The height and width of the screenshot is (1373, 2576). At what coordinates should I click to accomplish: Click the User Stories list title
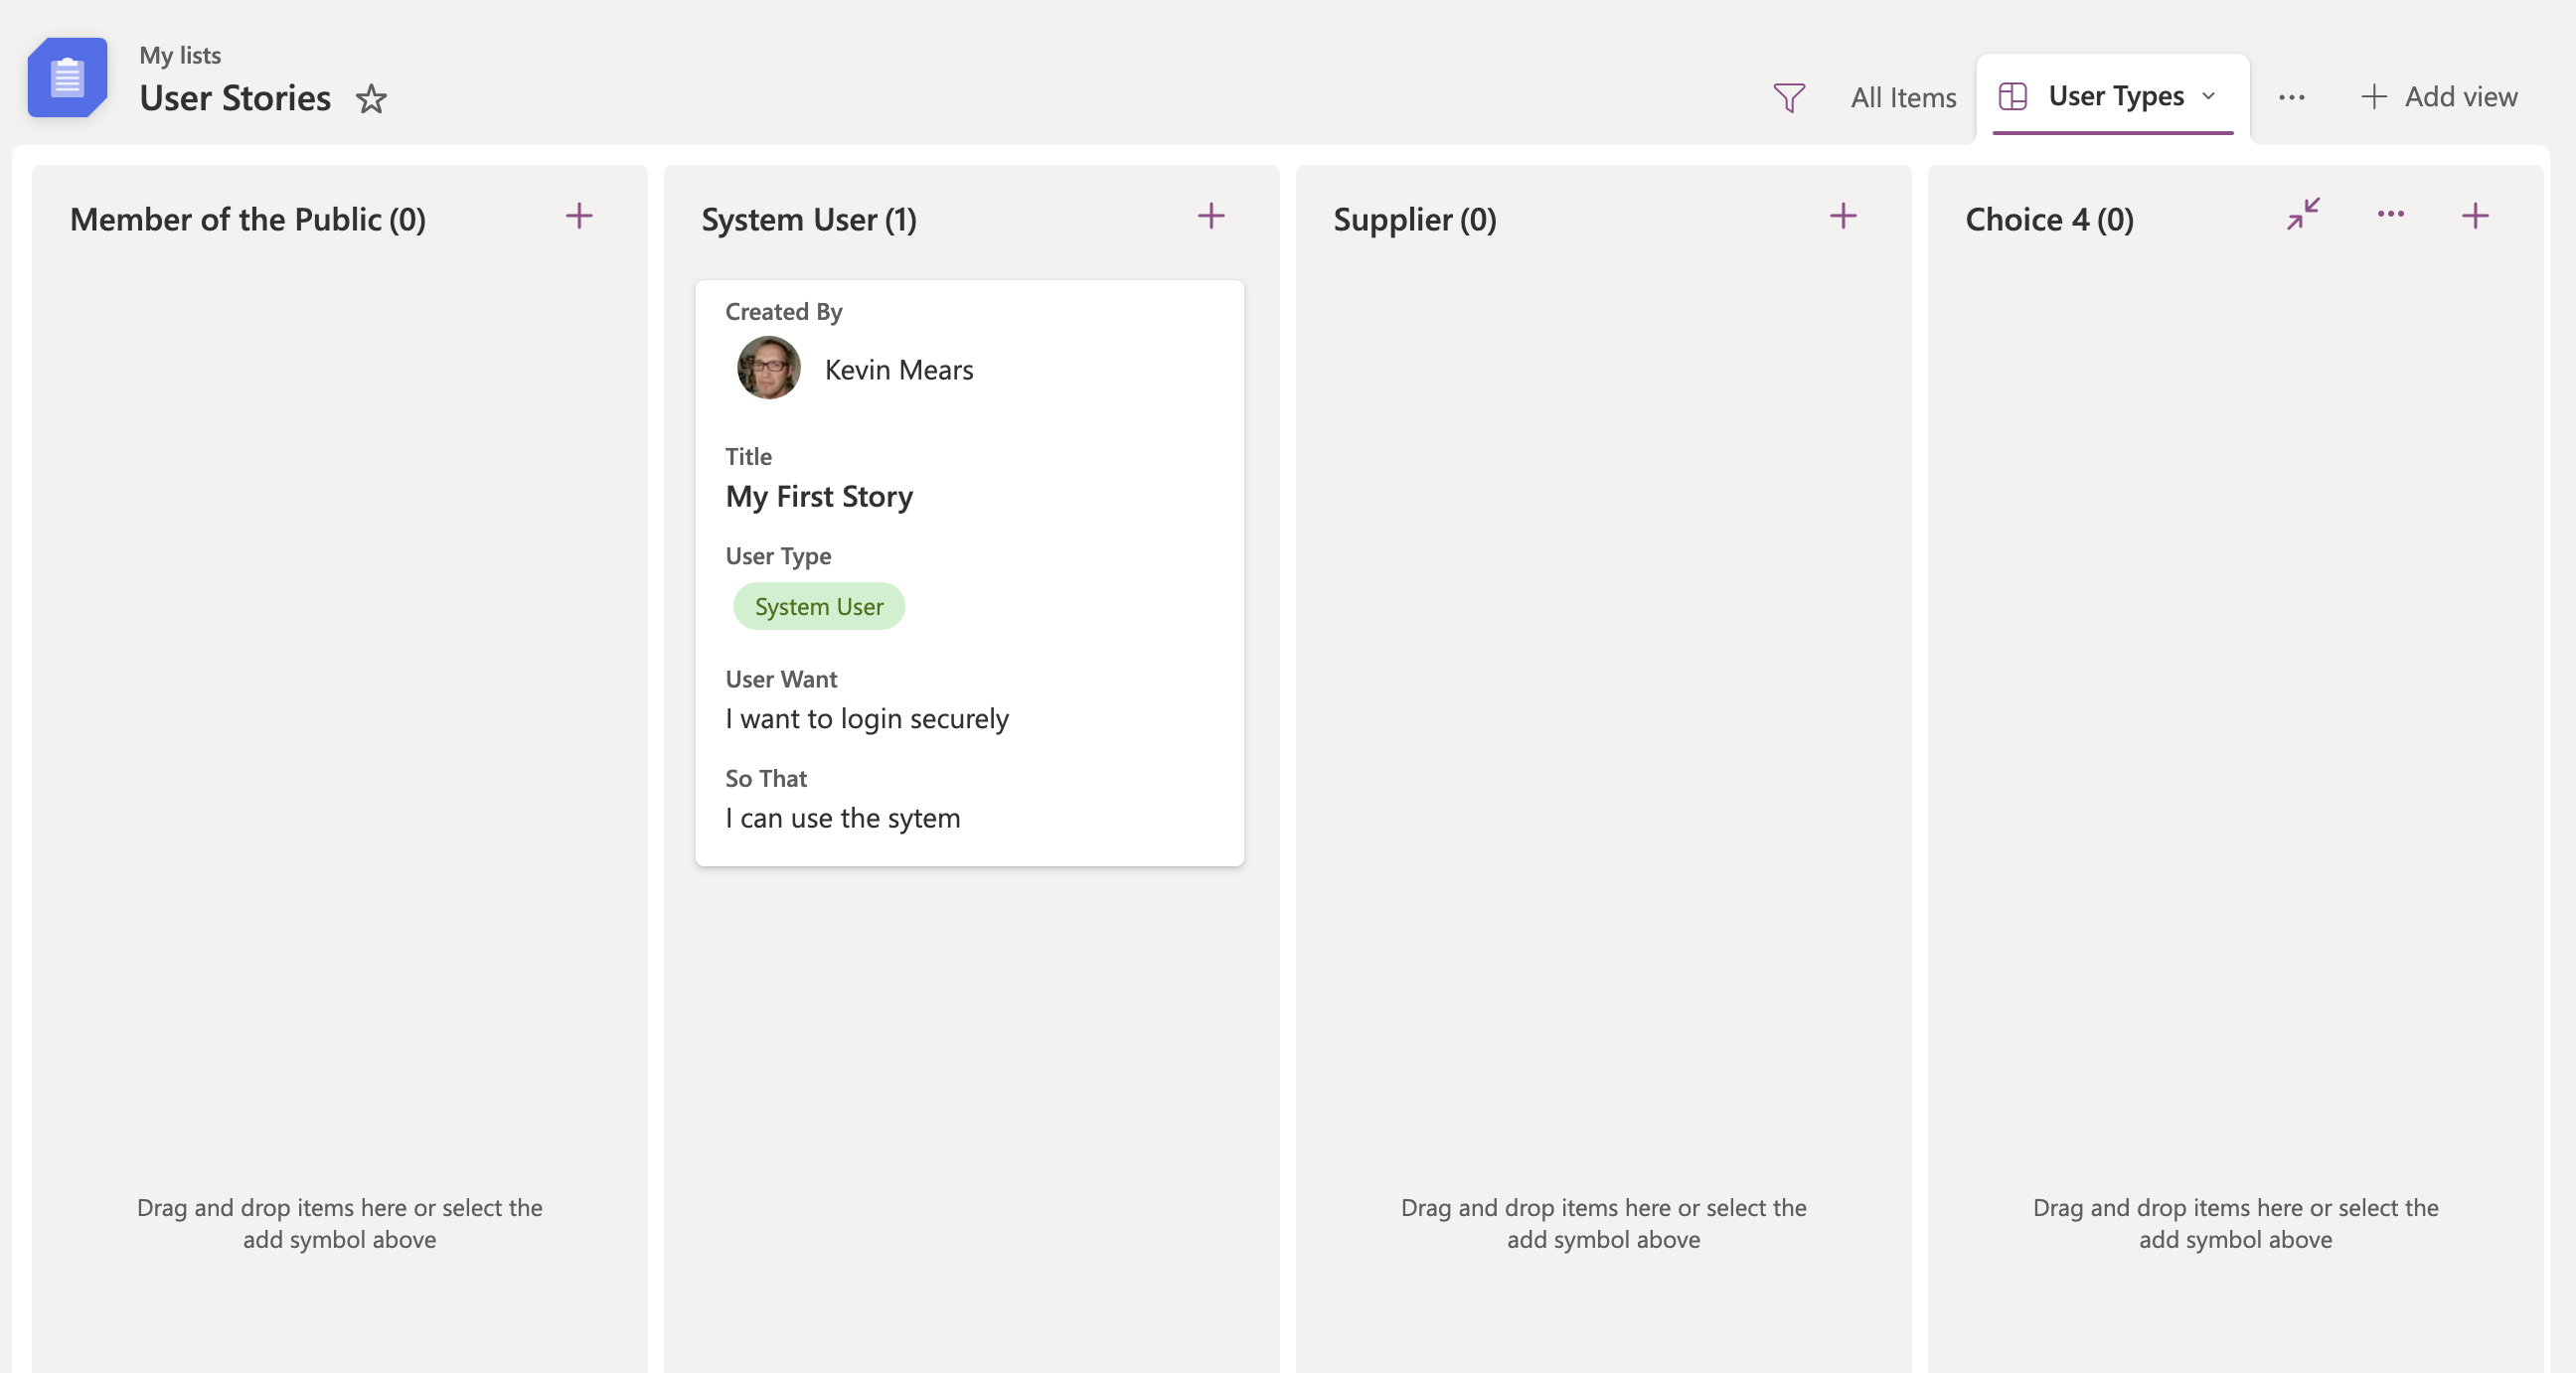(235, 98)
